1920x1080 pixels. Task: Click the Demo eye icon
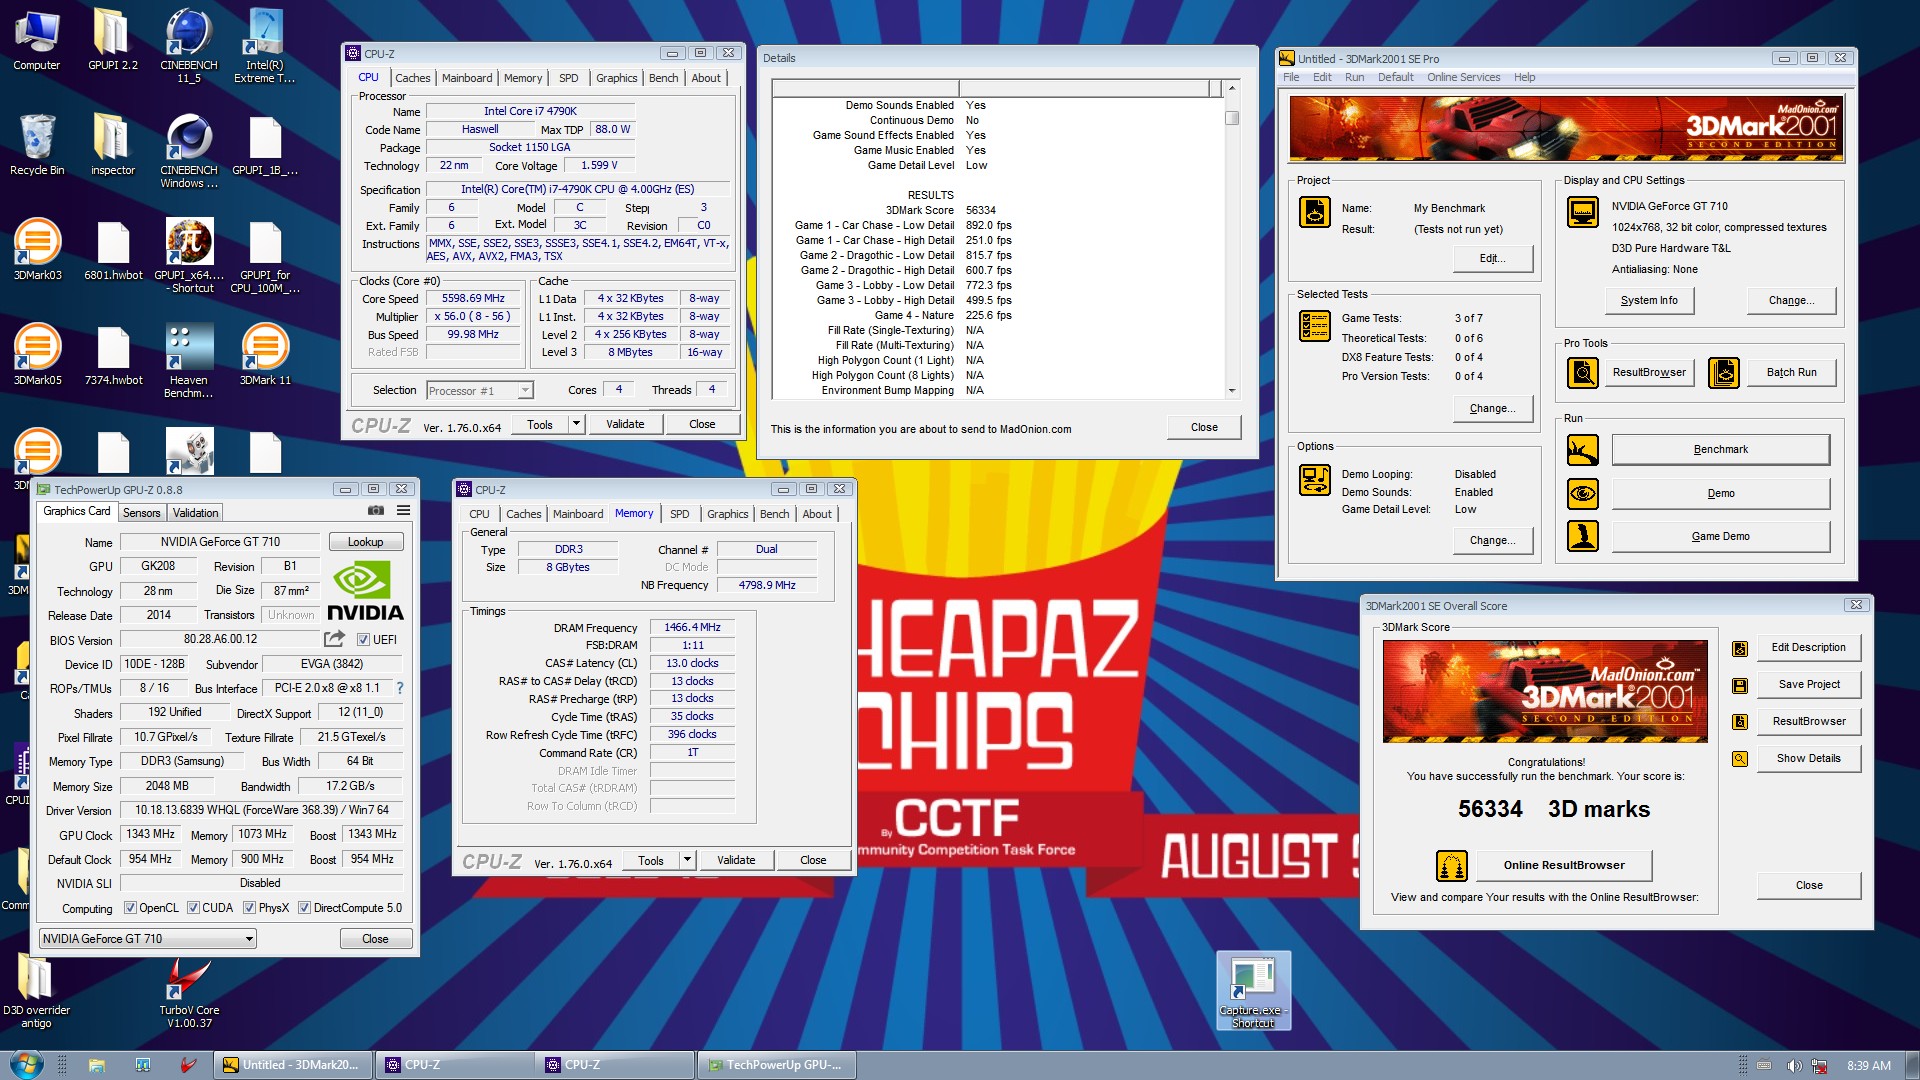click(1582, 493)
